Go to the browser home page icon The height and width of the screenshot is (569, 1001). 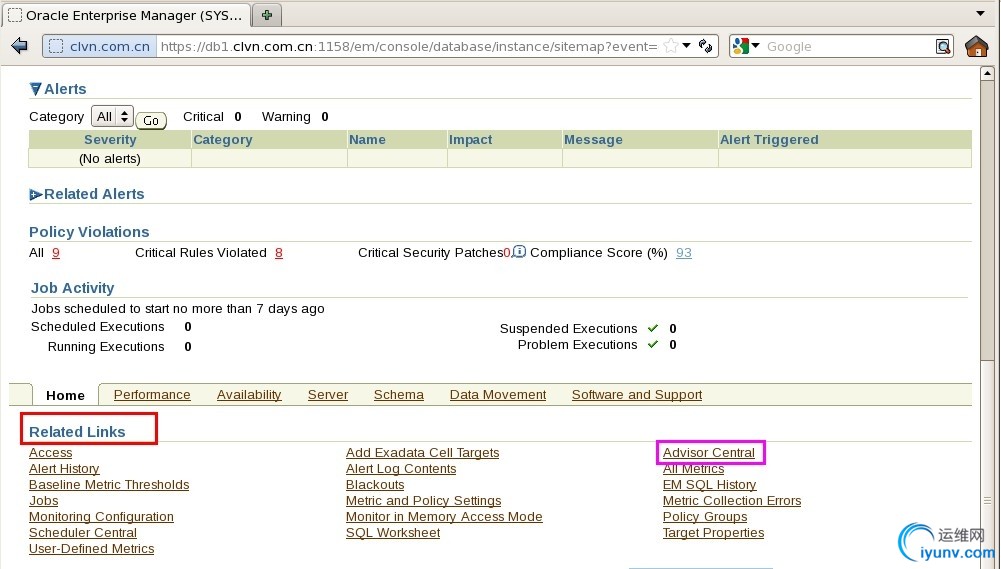click(976, 46)
